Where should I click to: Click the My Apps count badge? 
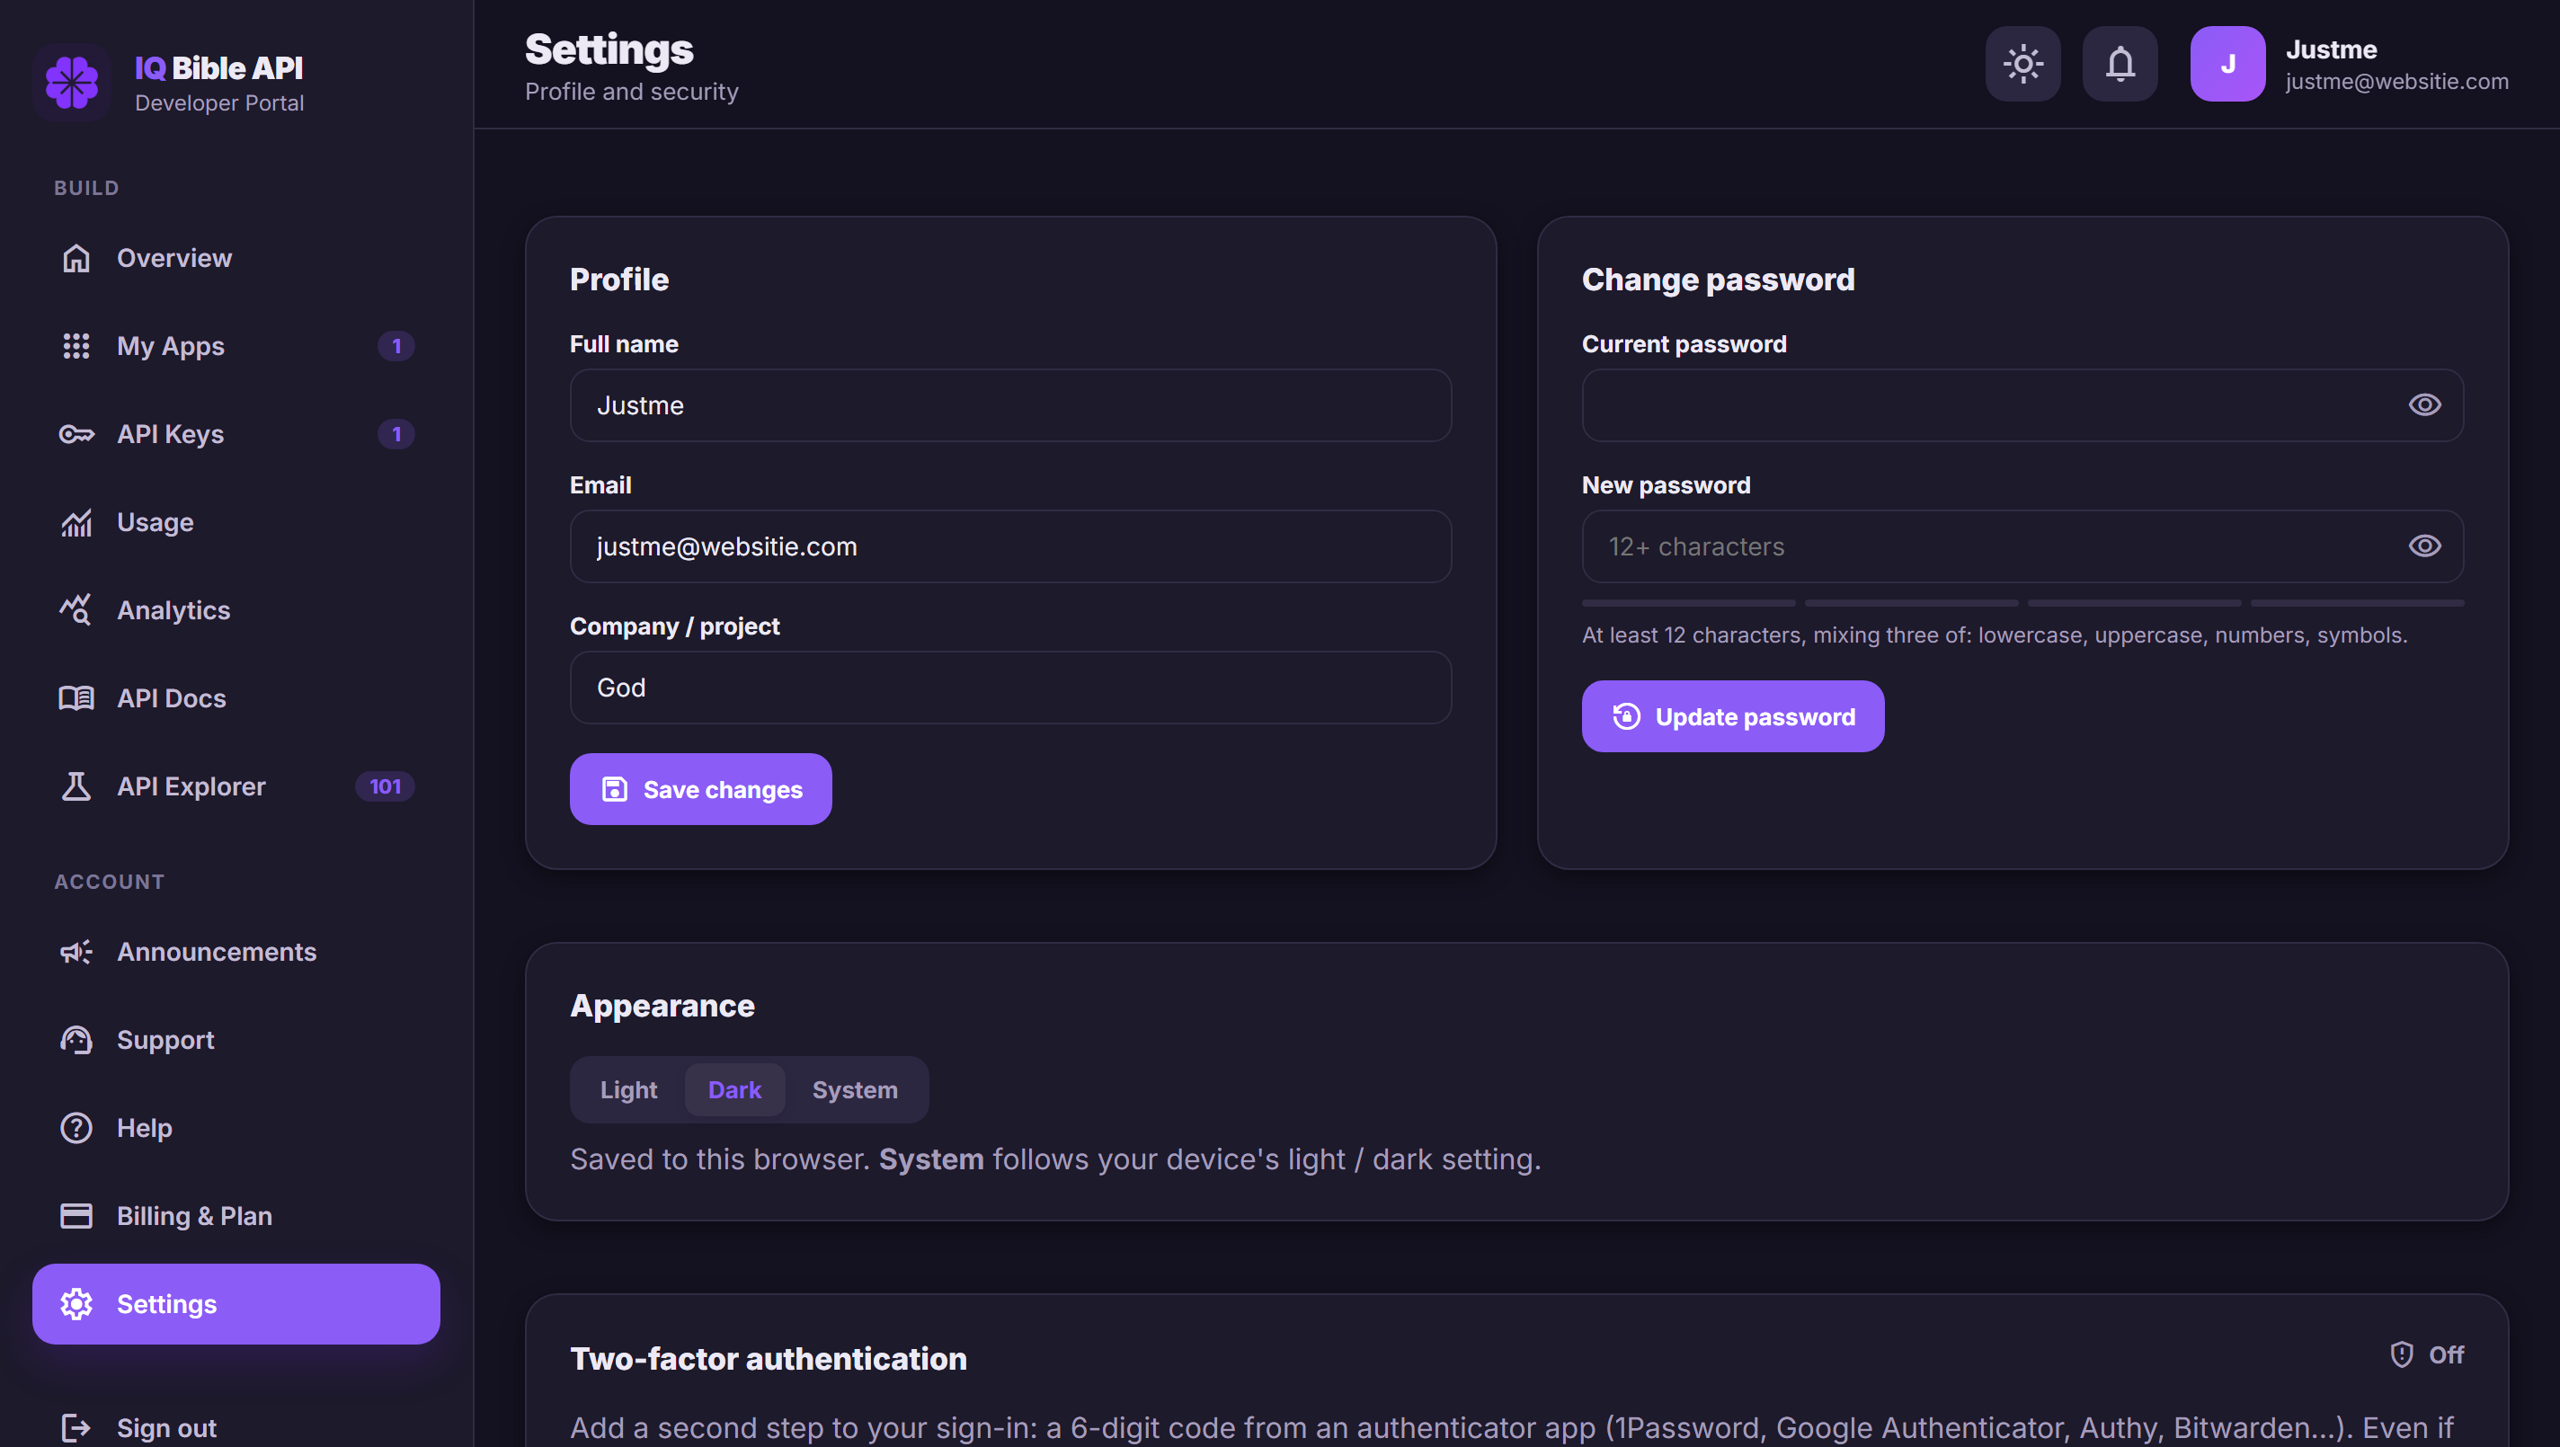pos(396,346)
